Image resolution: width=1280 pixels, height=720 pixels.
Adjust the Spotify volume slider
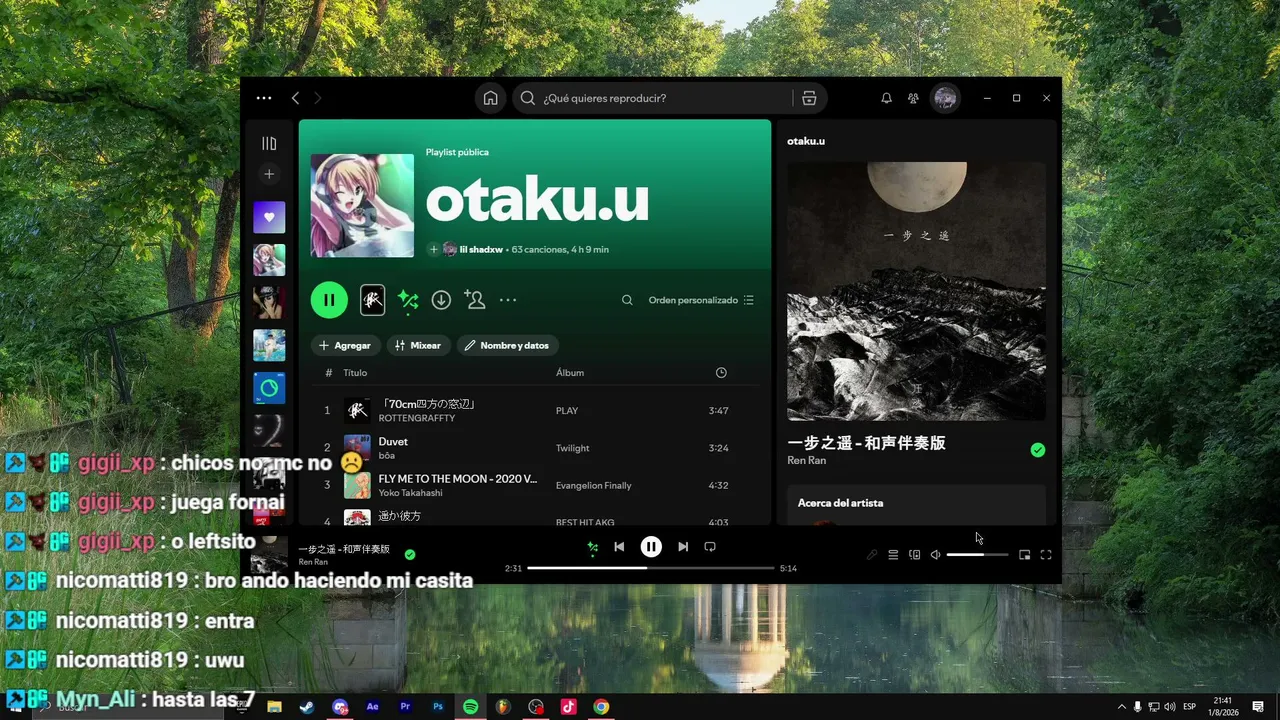(977, 555)
